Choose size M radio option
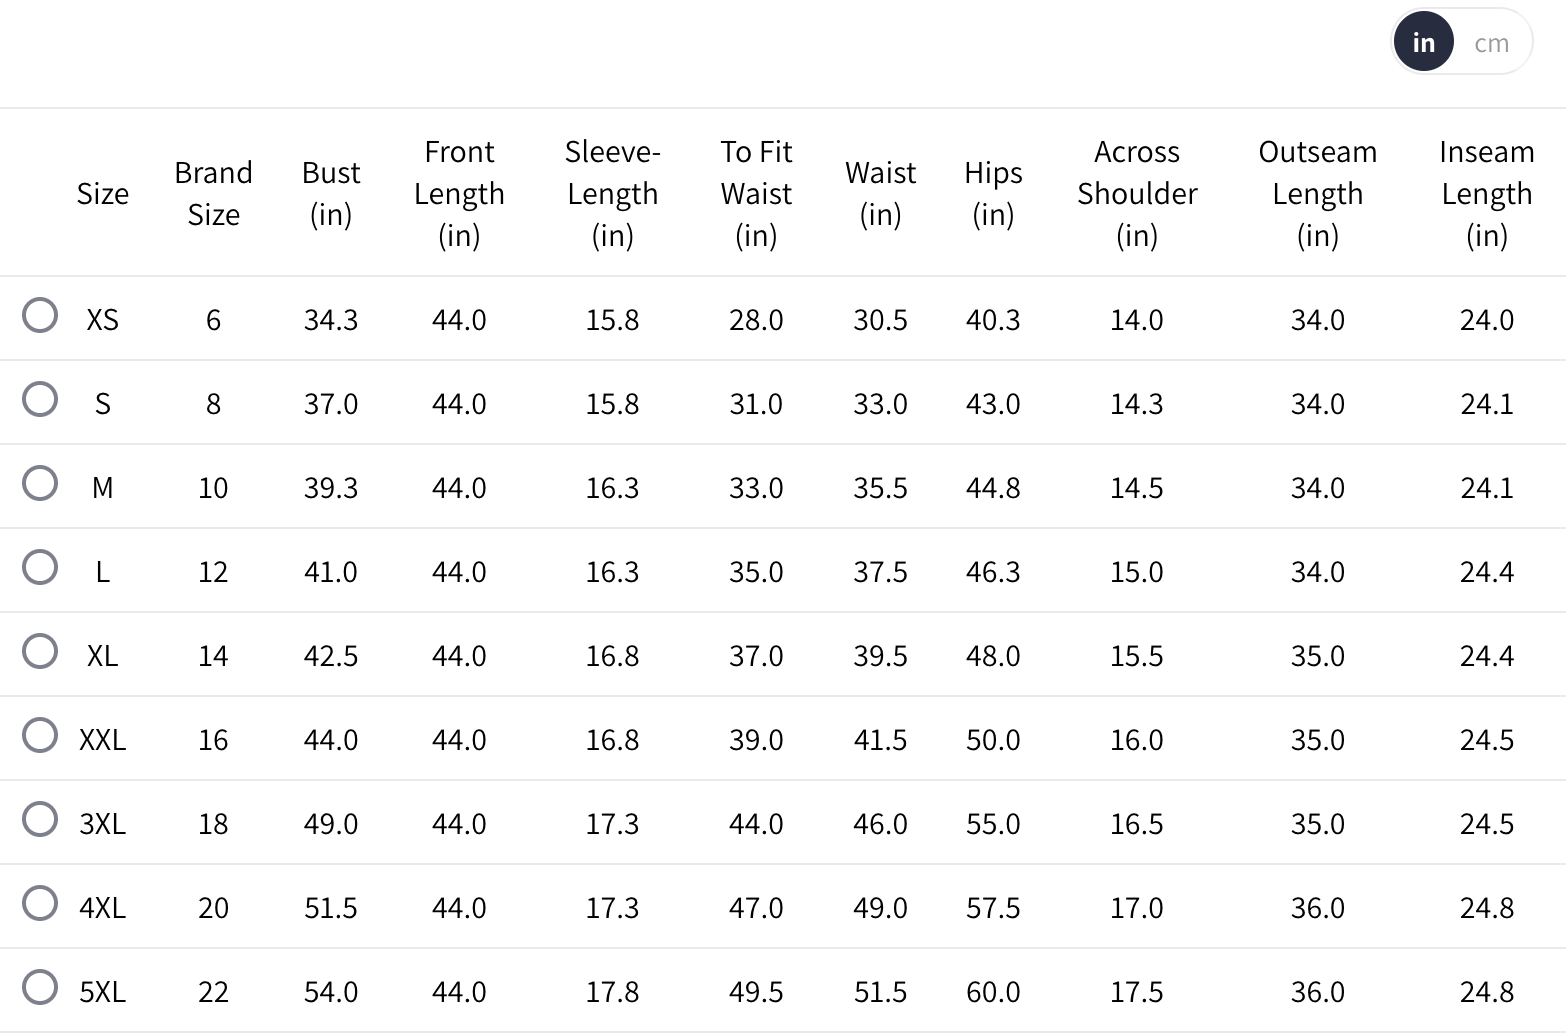Image resolution: width=1566 pixels, height=1036 pixels. [40, 484]
